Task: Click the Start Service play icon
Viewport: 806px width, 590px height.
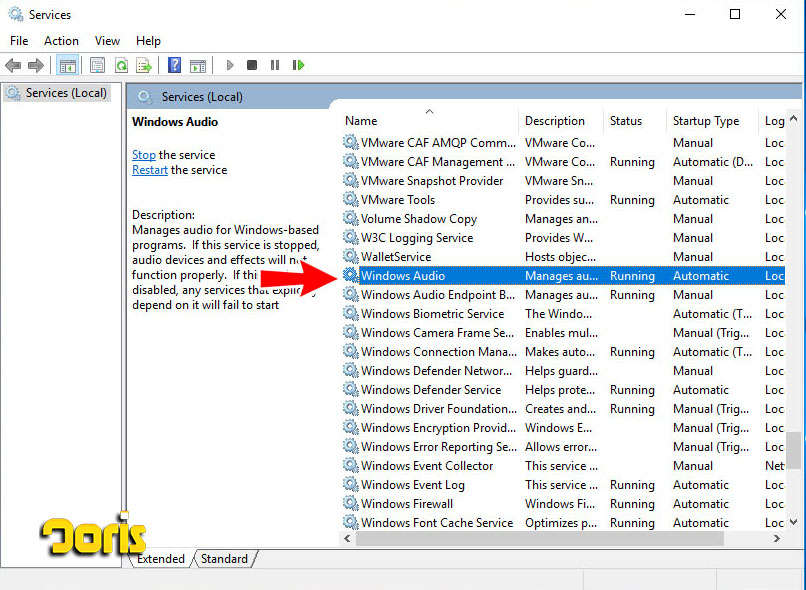Action: [230, 65]
